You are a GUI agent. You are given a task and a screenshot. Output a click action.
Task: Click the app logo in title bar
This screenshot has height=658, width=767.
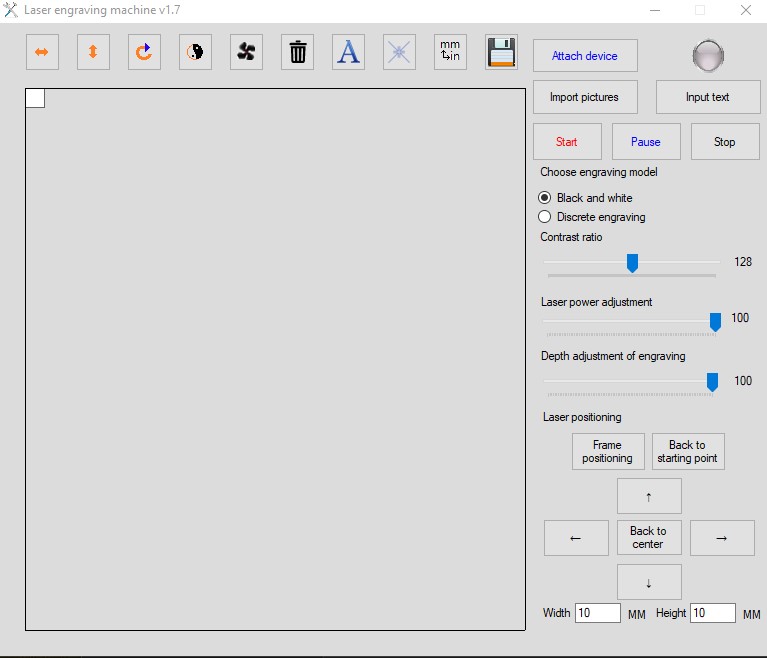(x=10, y=10)
